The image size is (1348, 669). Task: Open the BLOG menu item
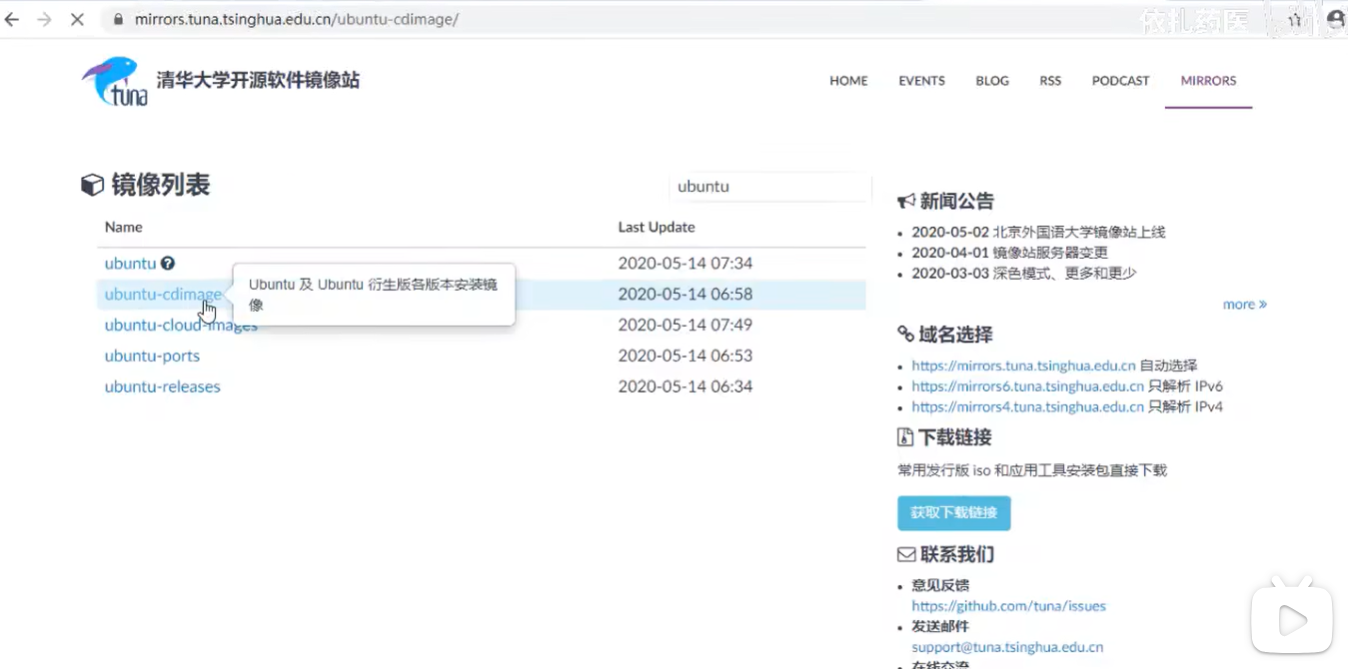(x=992, y=81)
